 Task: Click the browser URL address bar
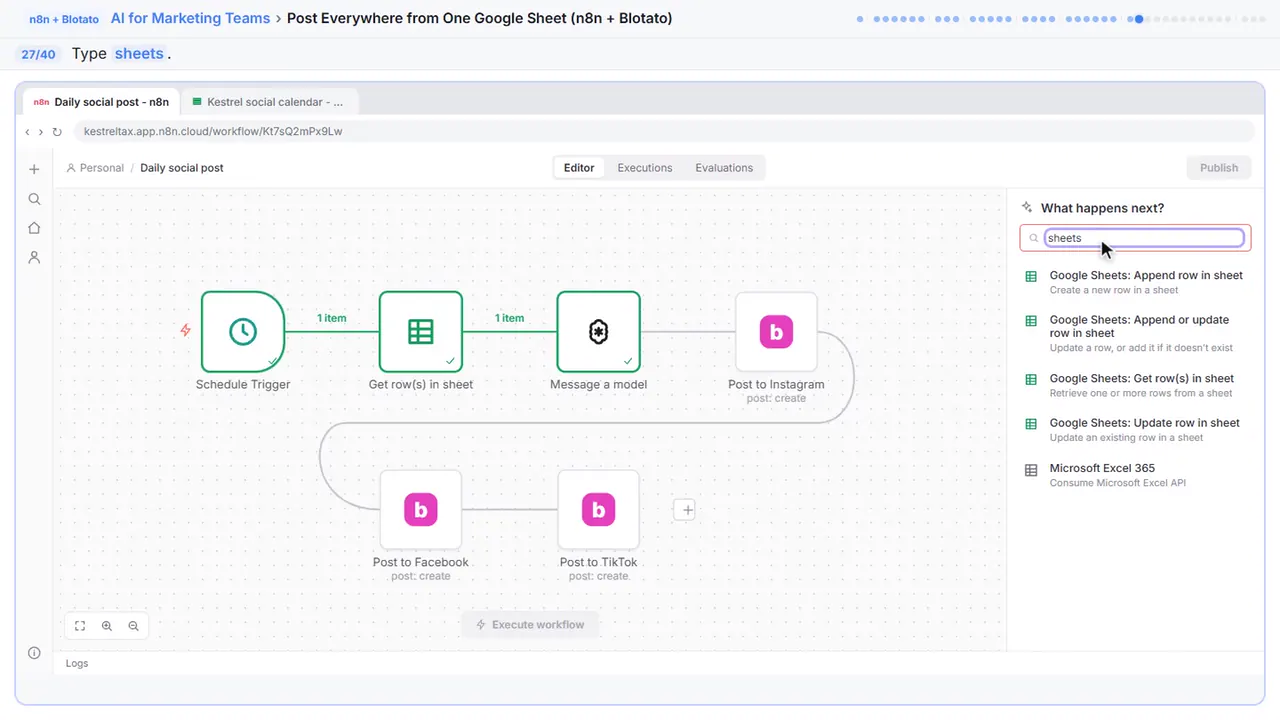click(x=664, y=131)
